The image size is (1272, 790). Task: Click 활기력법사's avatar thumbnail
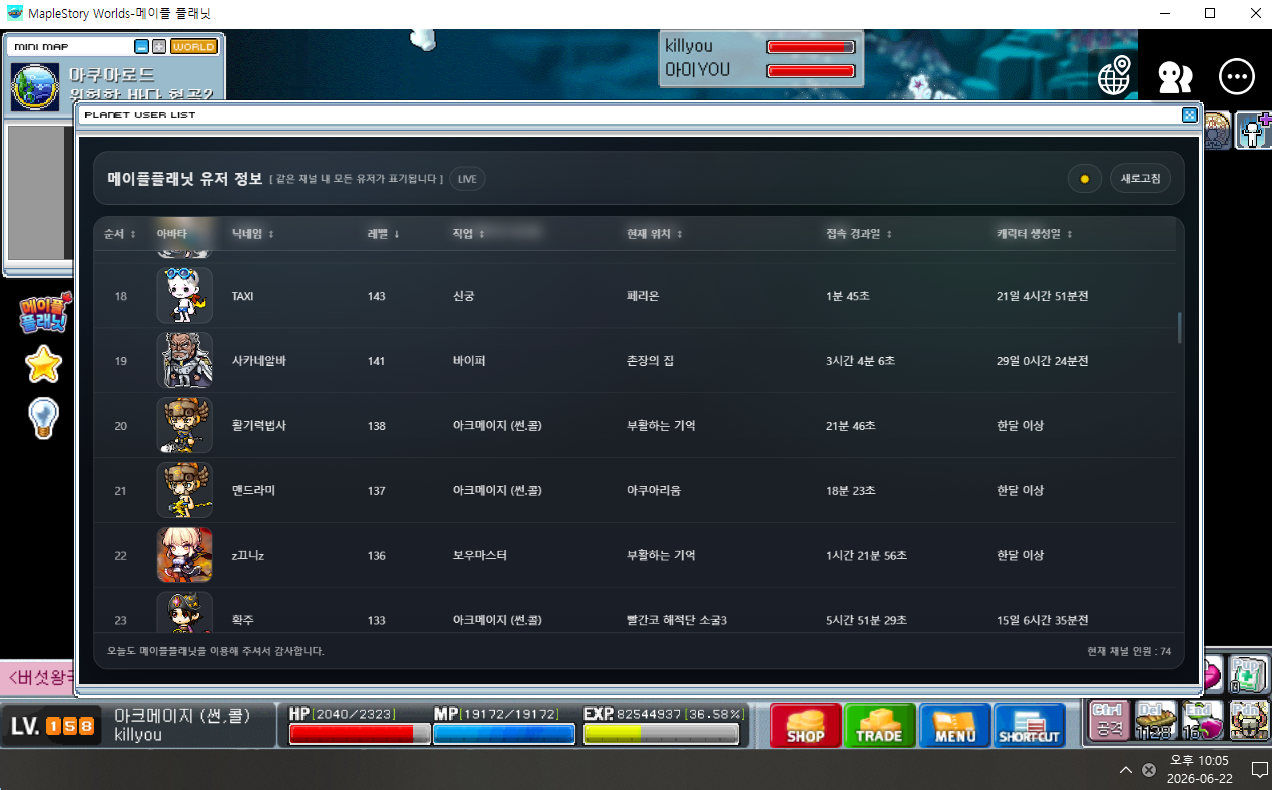(184, 425)
